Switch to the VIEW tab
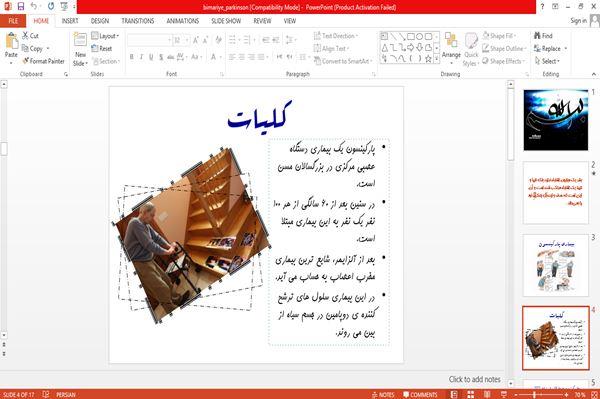This screenshot has height=399, width=600. click(x=290, y=21)
